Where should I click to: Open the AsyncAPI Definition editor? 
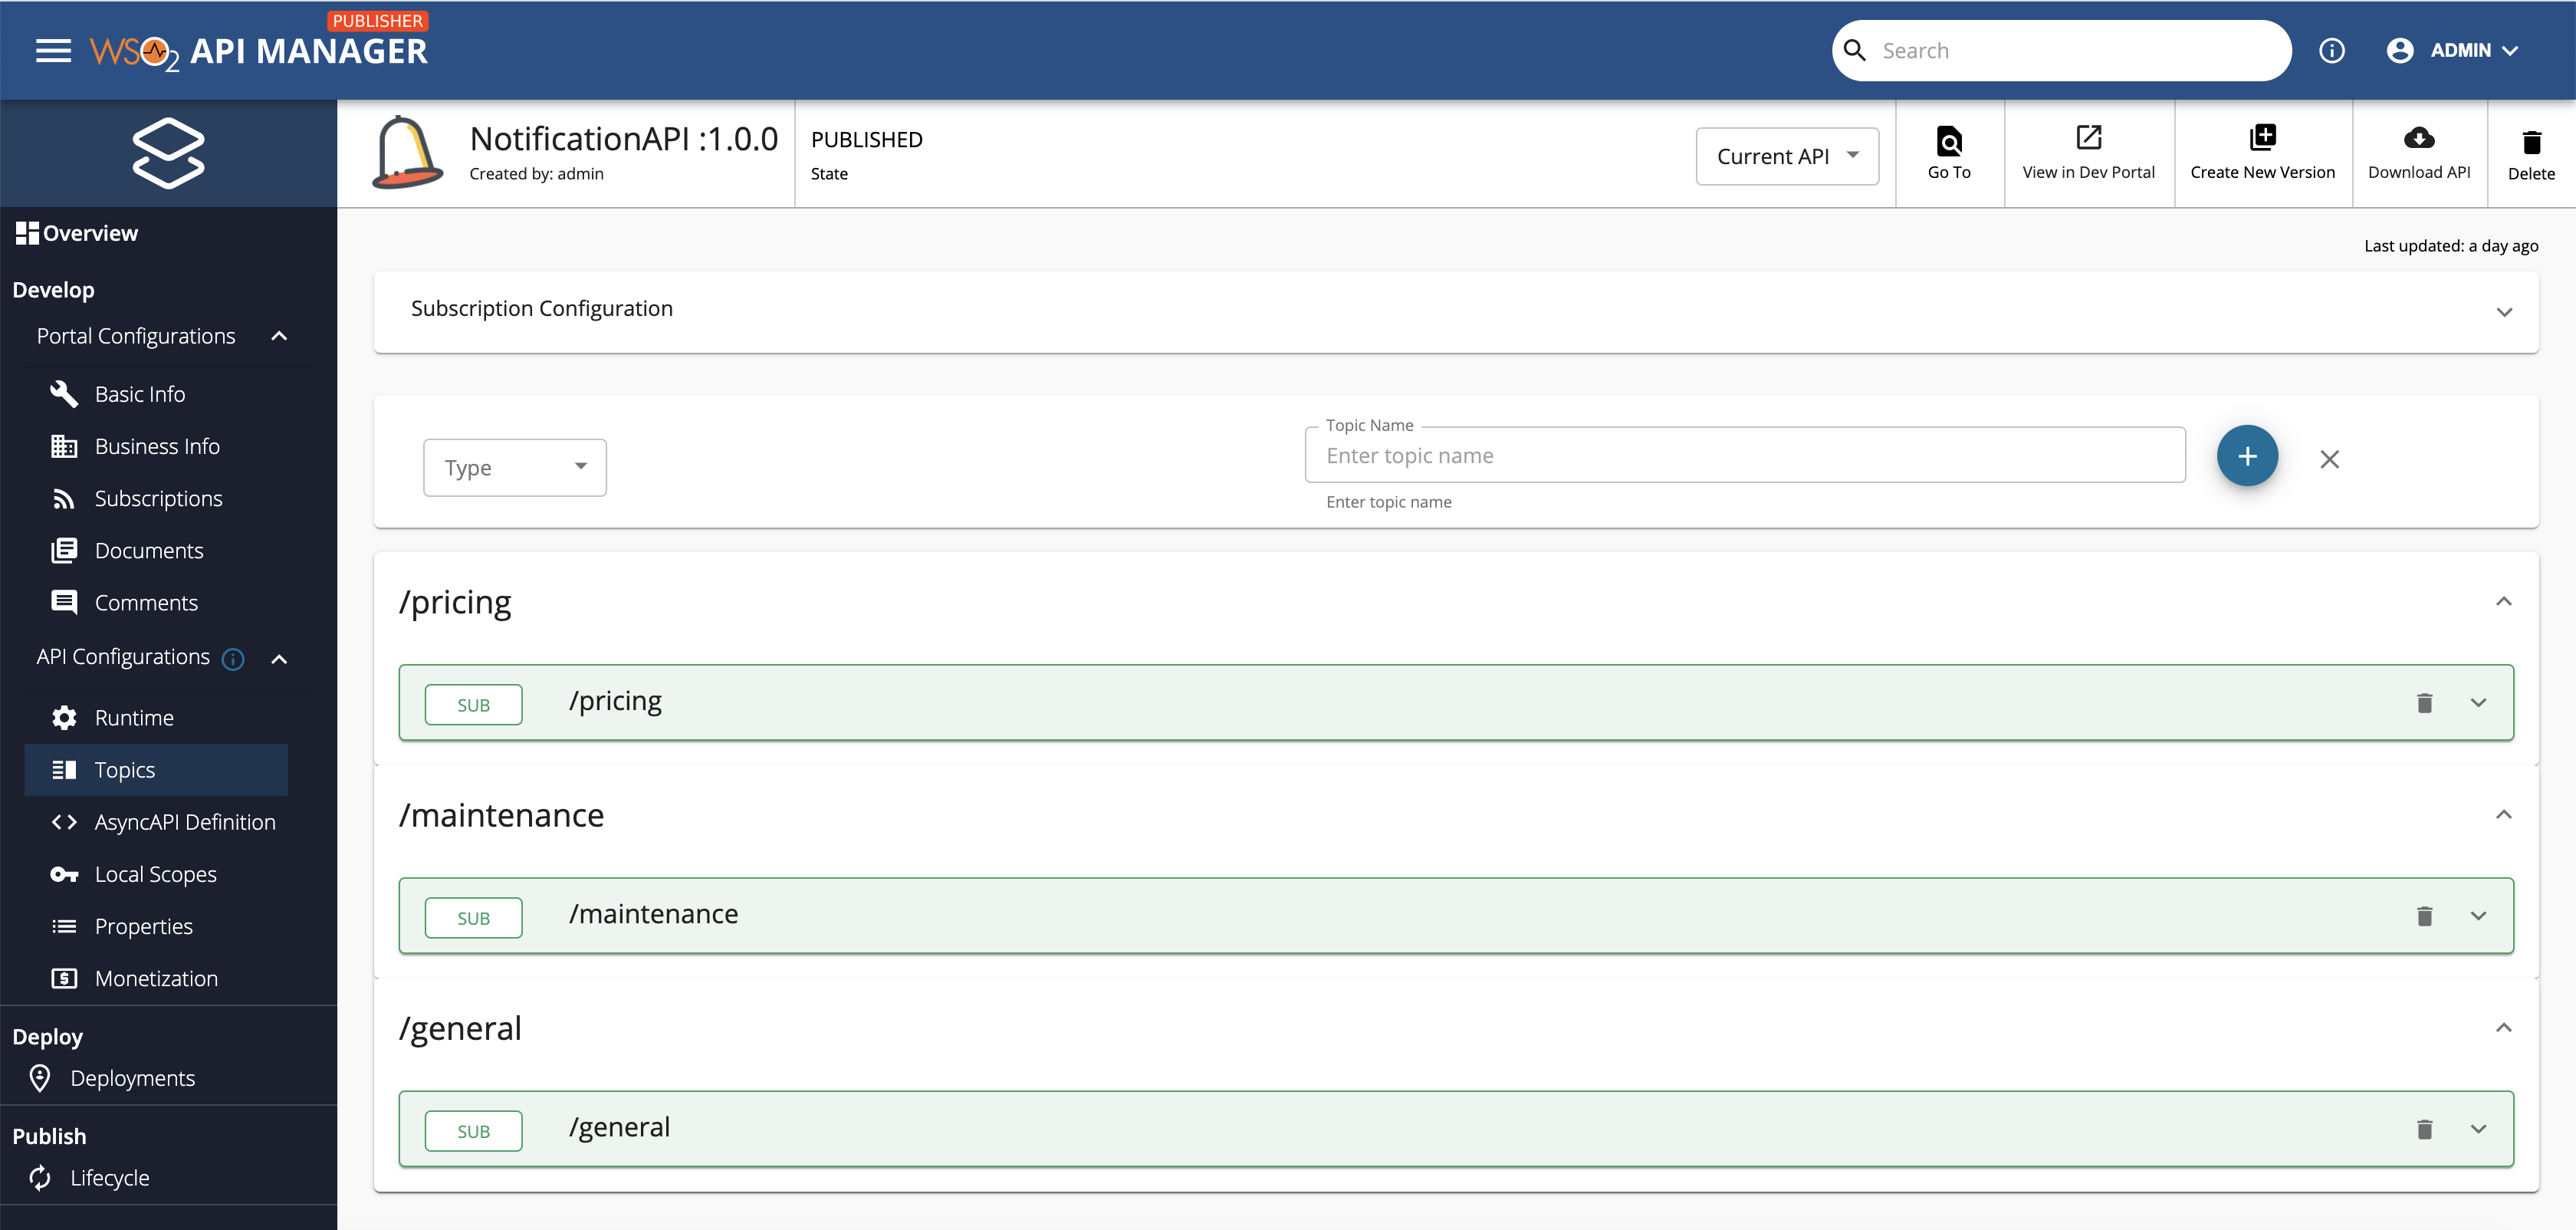point(64,821)
